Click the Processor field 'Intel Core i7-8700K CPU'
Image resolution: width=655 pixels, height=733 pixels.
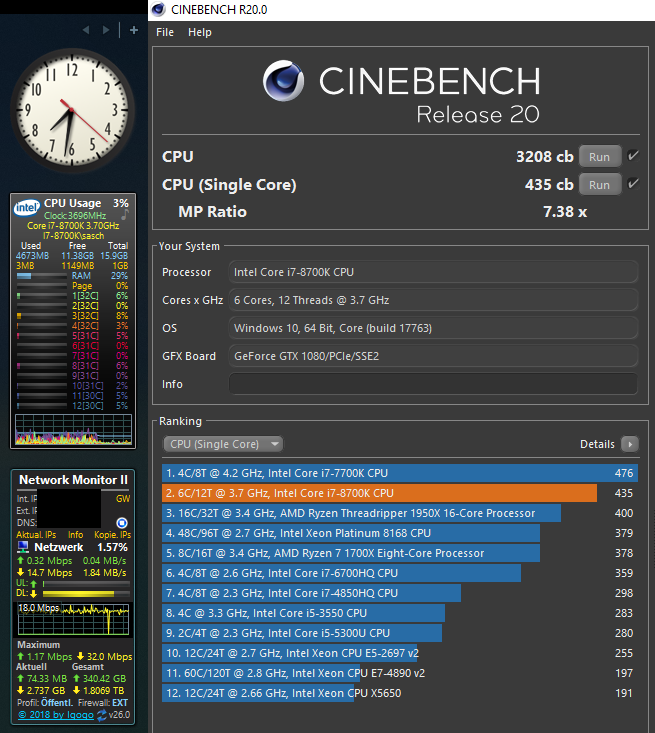[x=433, y=272]
